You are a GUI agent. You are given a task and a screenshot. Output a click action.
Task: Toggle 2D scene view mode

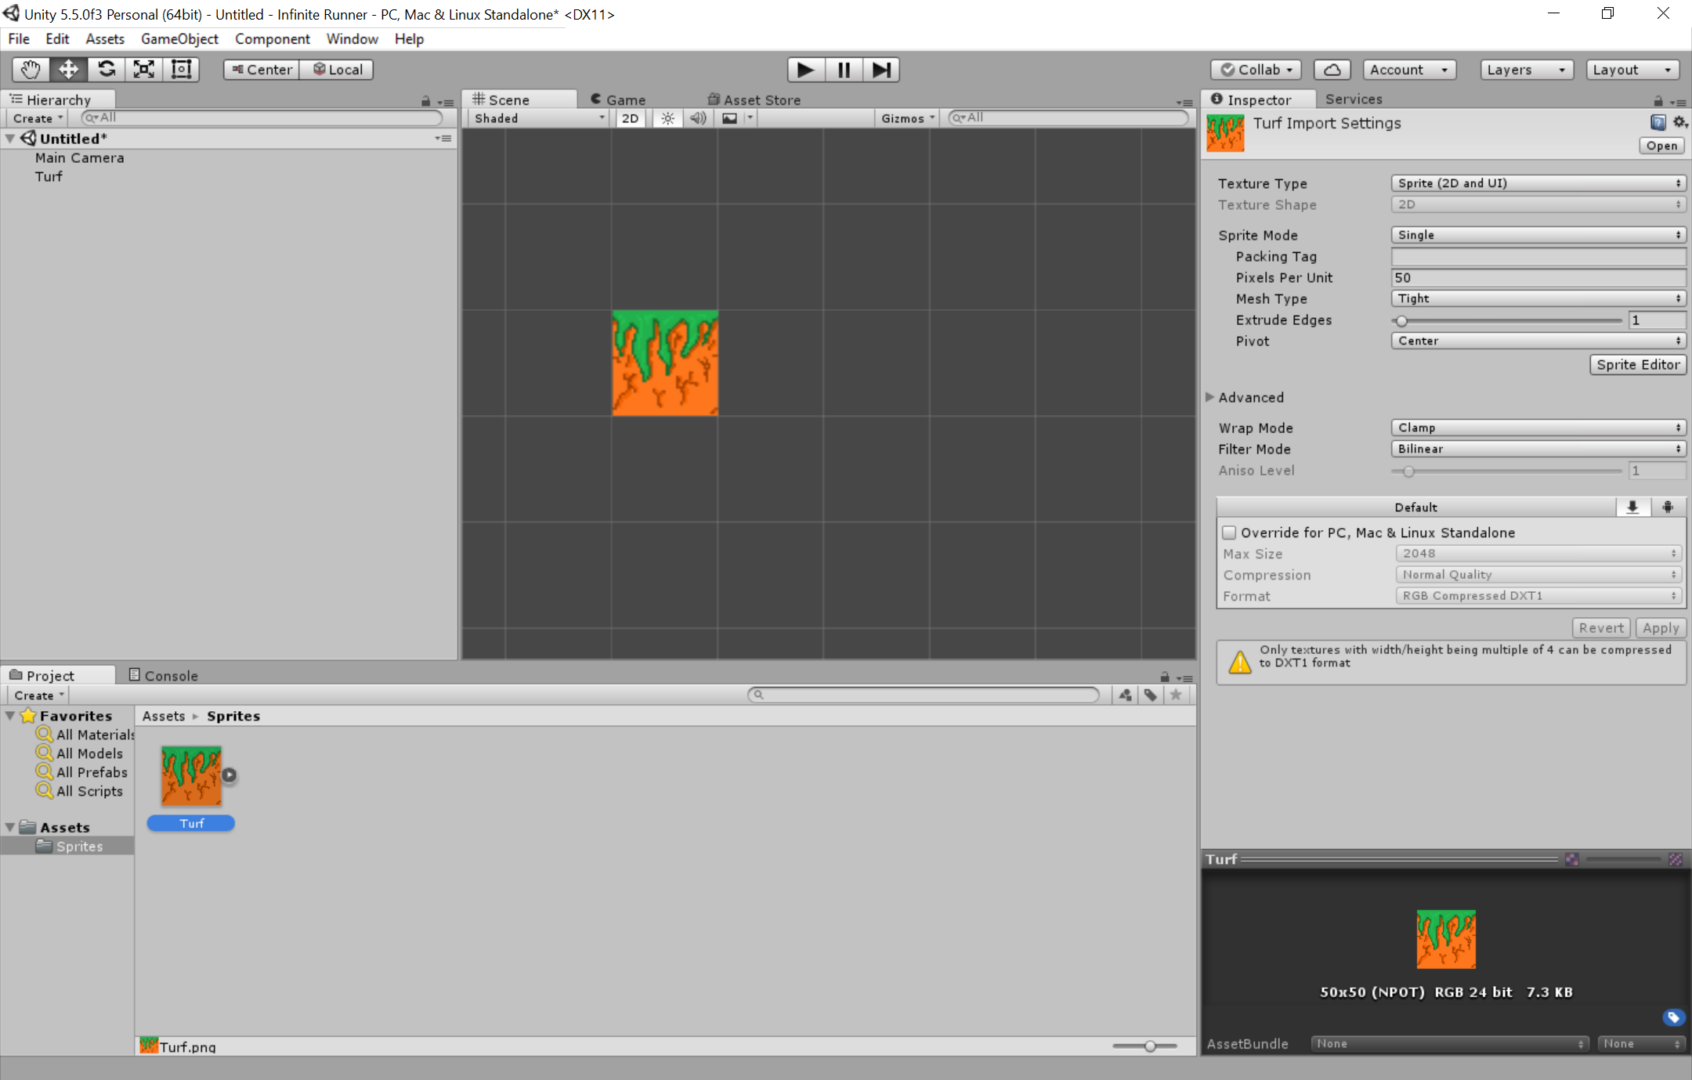click(x=630, y=118)
